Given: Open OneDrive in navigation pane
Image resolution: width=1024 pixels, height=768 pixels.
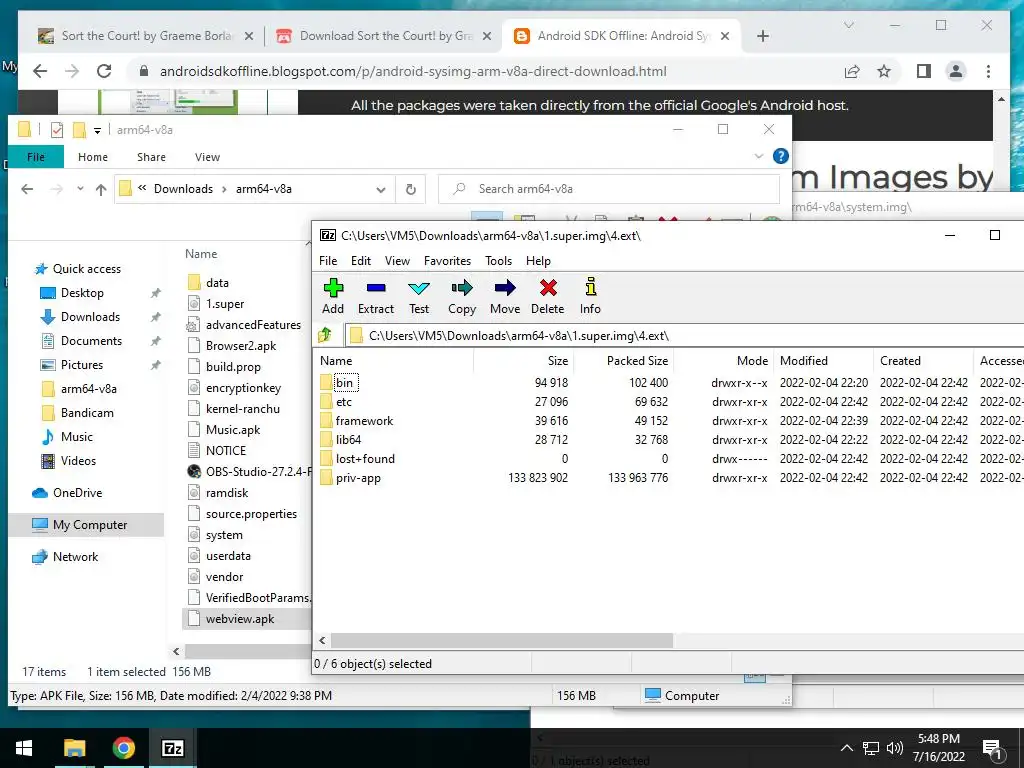Looking at the screenshot, I should click(77, 492).
